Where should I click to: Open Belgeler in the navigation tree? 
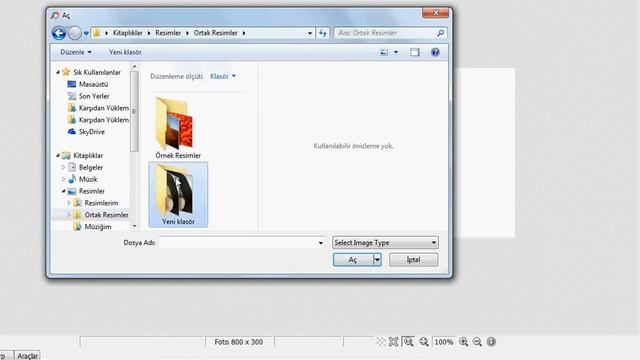click(x=91, y=167)
